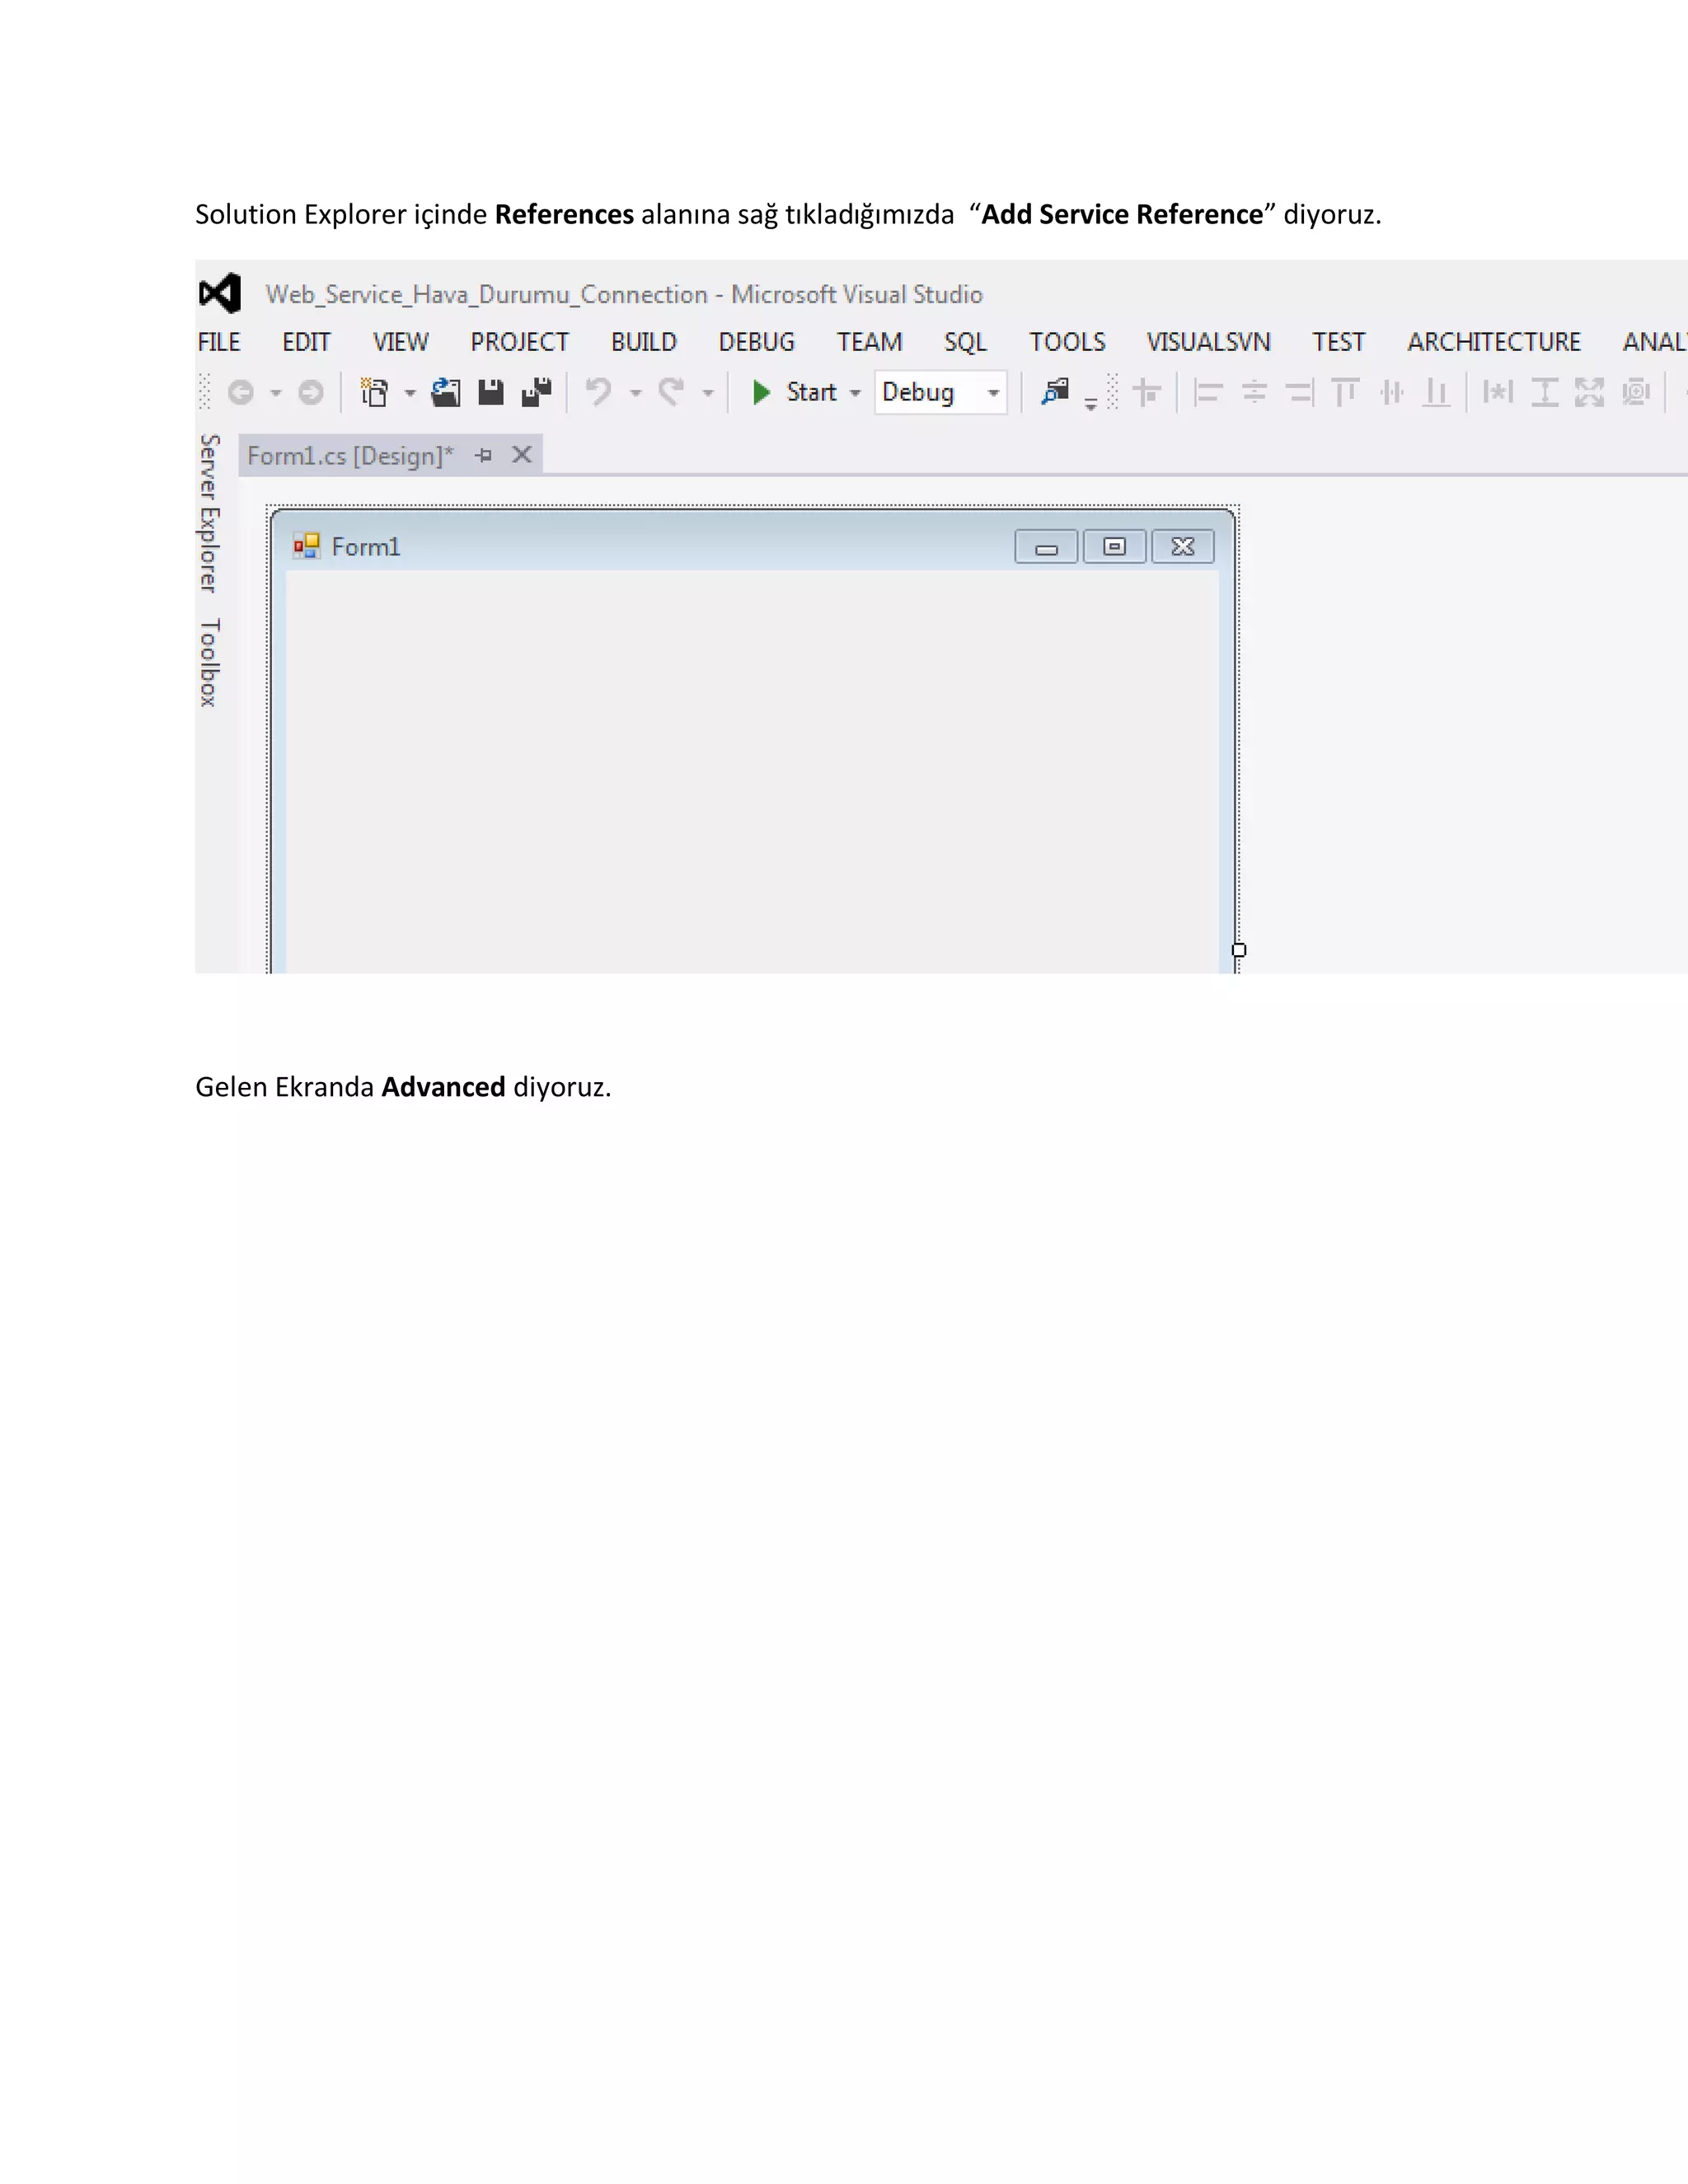Click the Open File folder icon

[x=446, y=392]
